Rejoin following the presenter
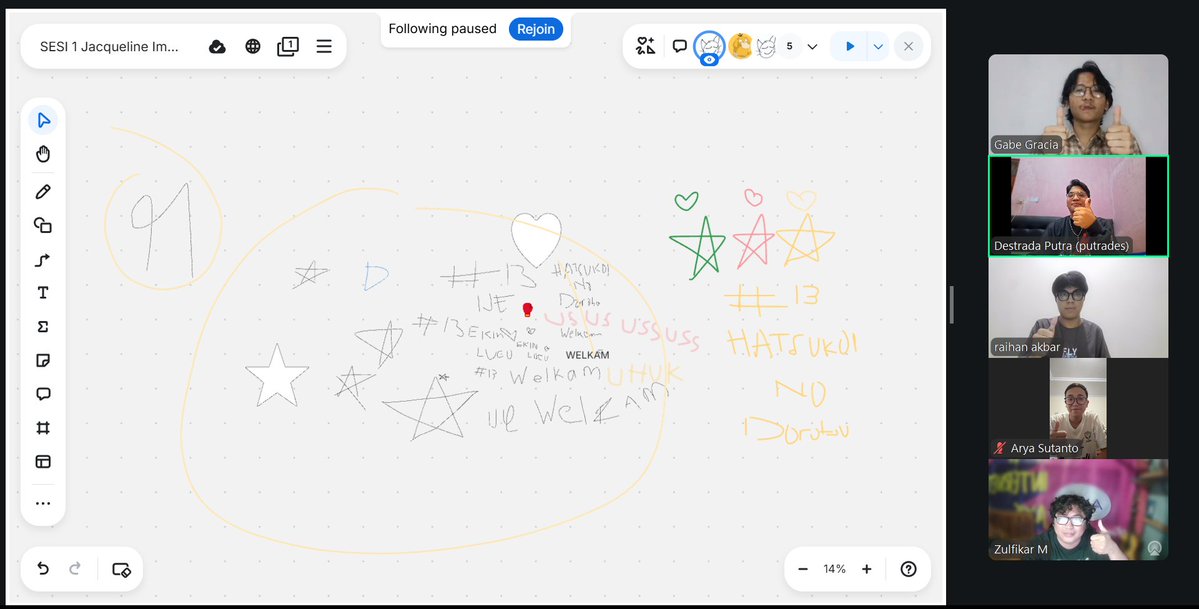 pos(536,29)
